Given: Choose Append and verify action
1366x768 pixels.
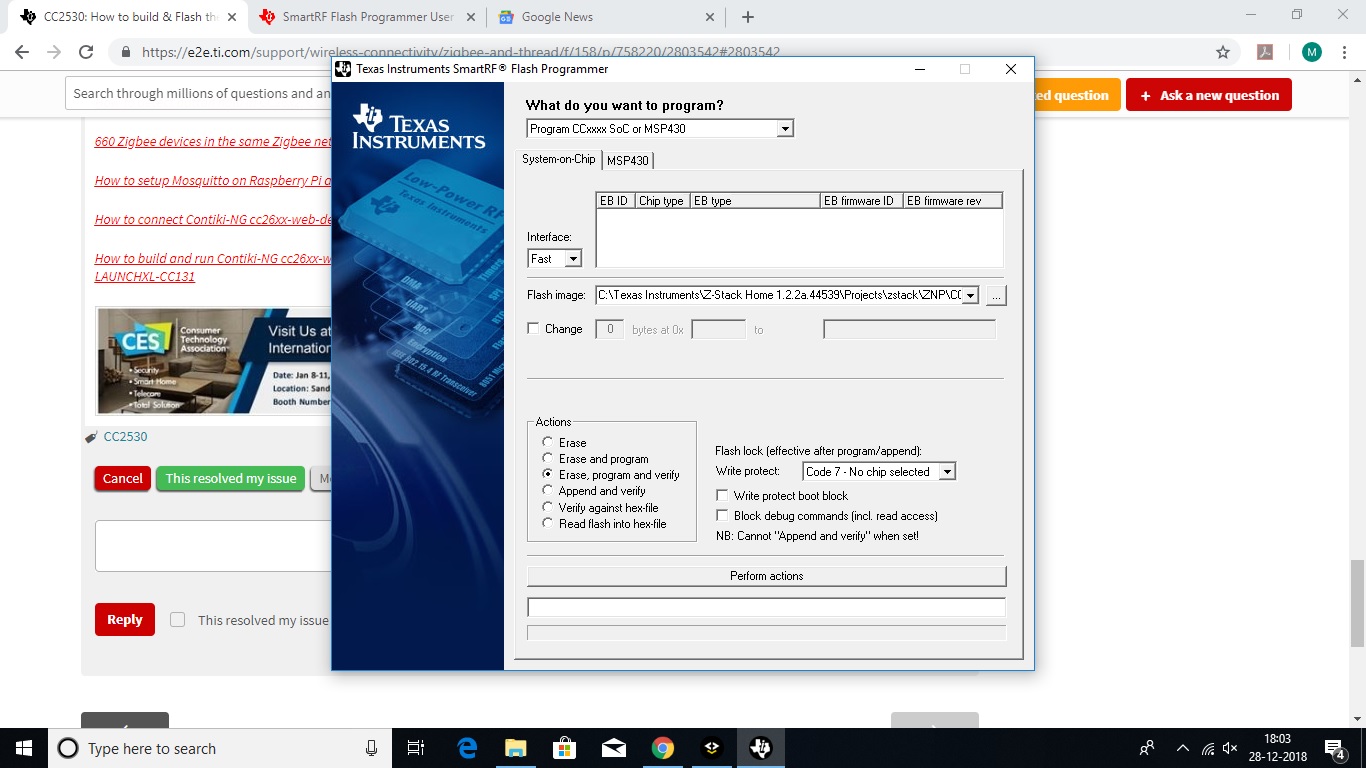Looking at the screenshot, I should tap(547, 490).
